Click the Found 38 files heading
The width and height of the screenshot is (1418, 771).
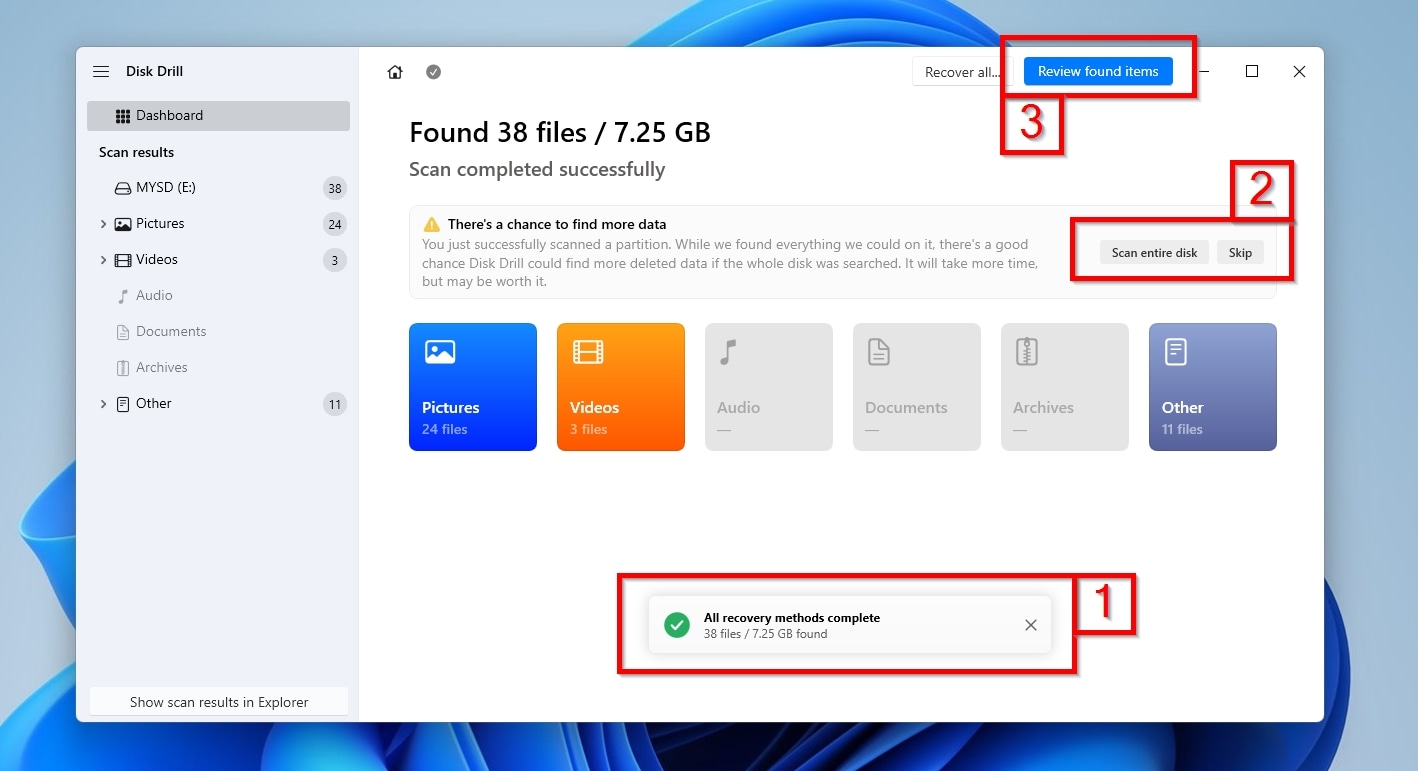click(560, 133)
